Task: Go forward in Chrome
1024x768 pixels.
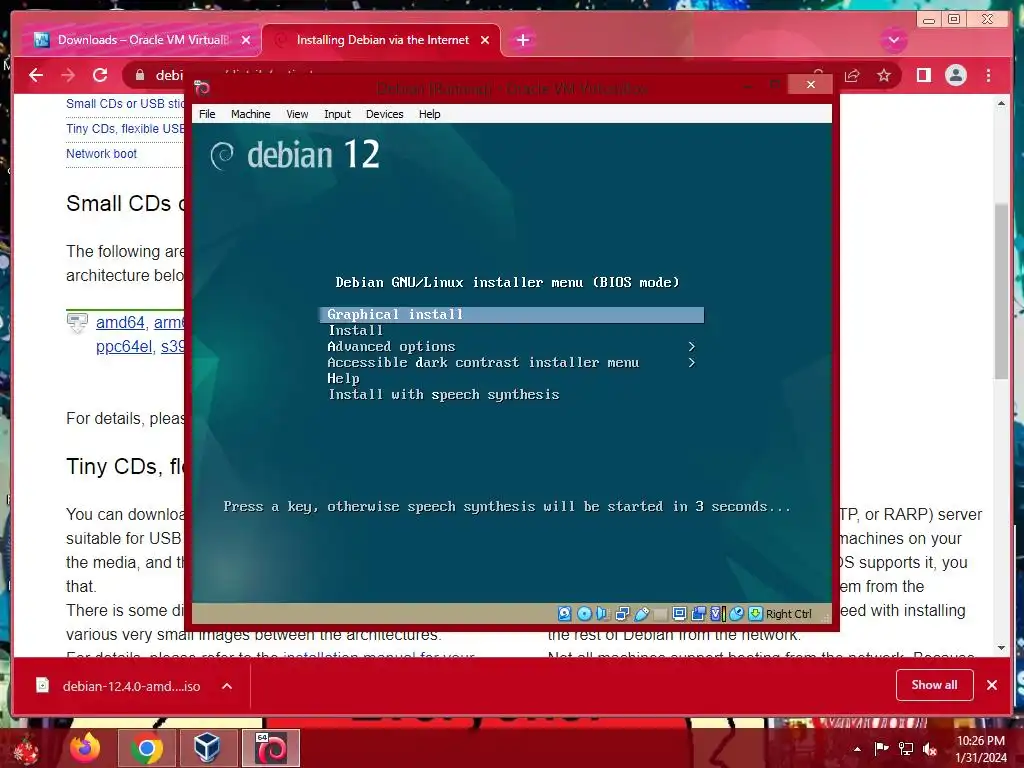Action: (68, 75)
